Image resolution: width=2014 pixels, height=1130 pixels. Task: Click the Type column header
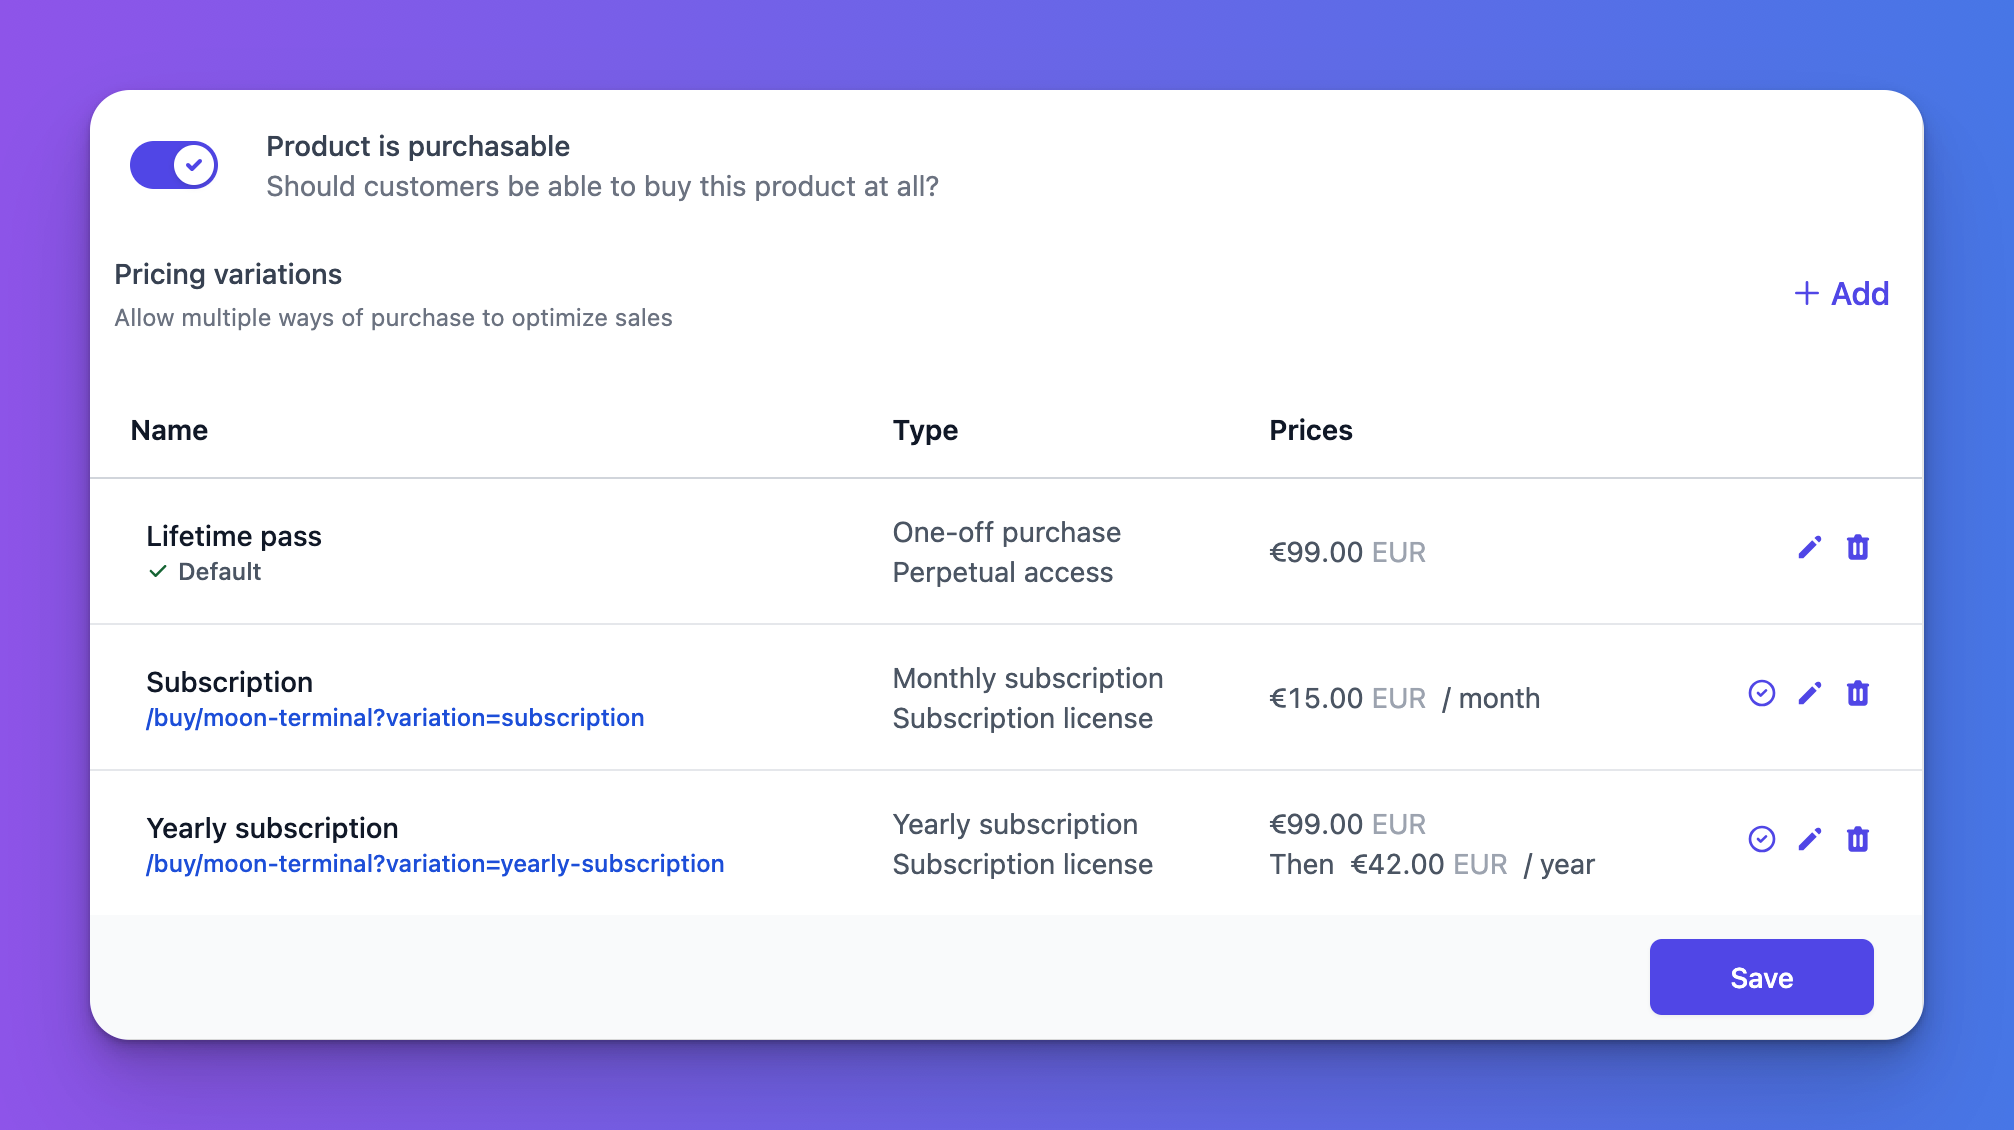coord(925,430)
